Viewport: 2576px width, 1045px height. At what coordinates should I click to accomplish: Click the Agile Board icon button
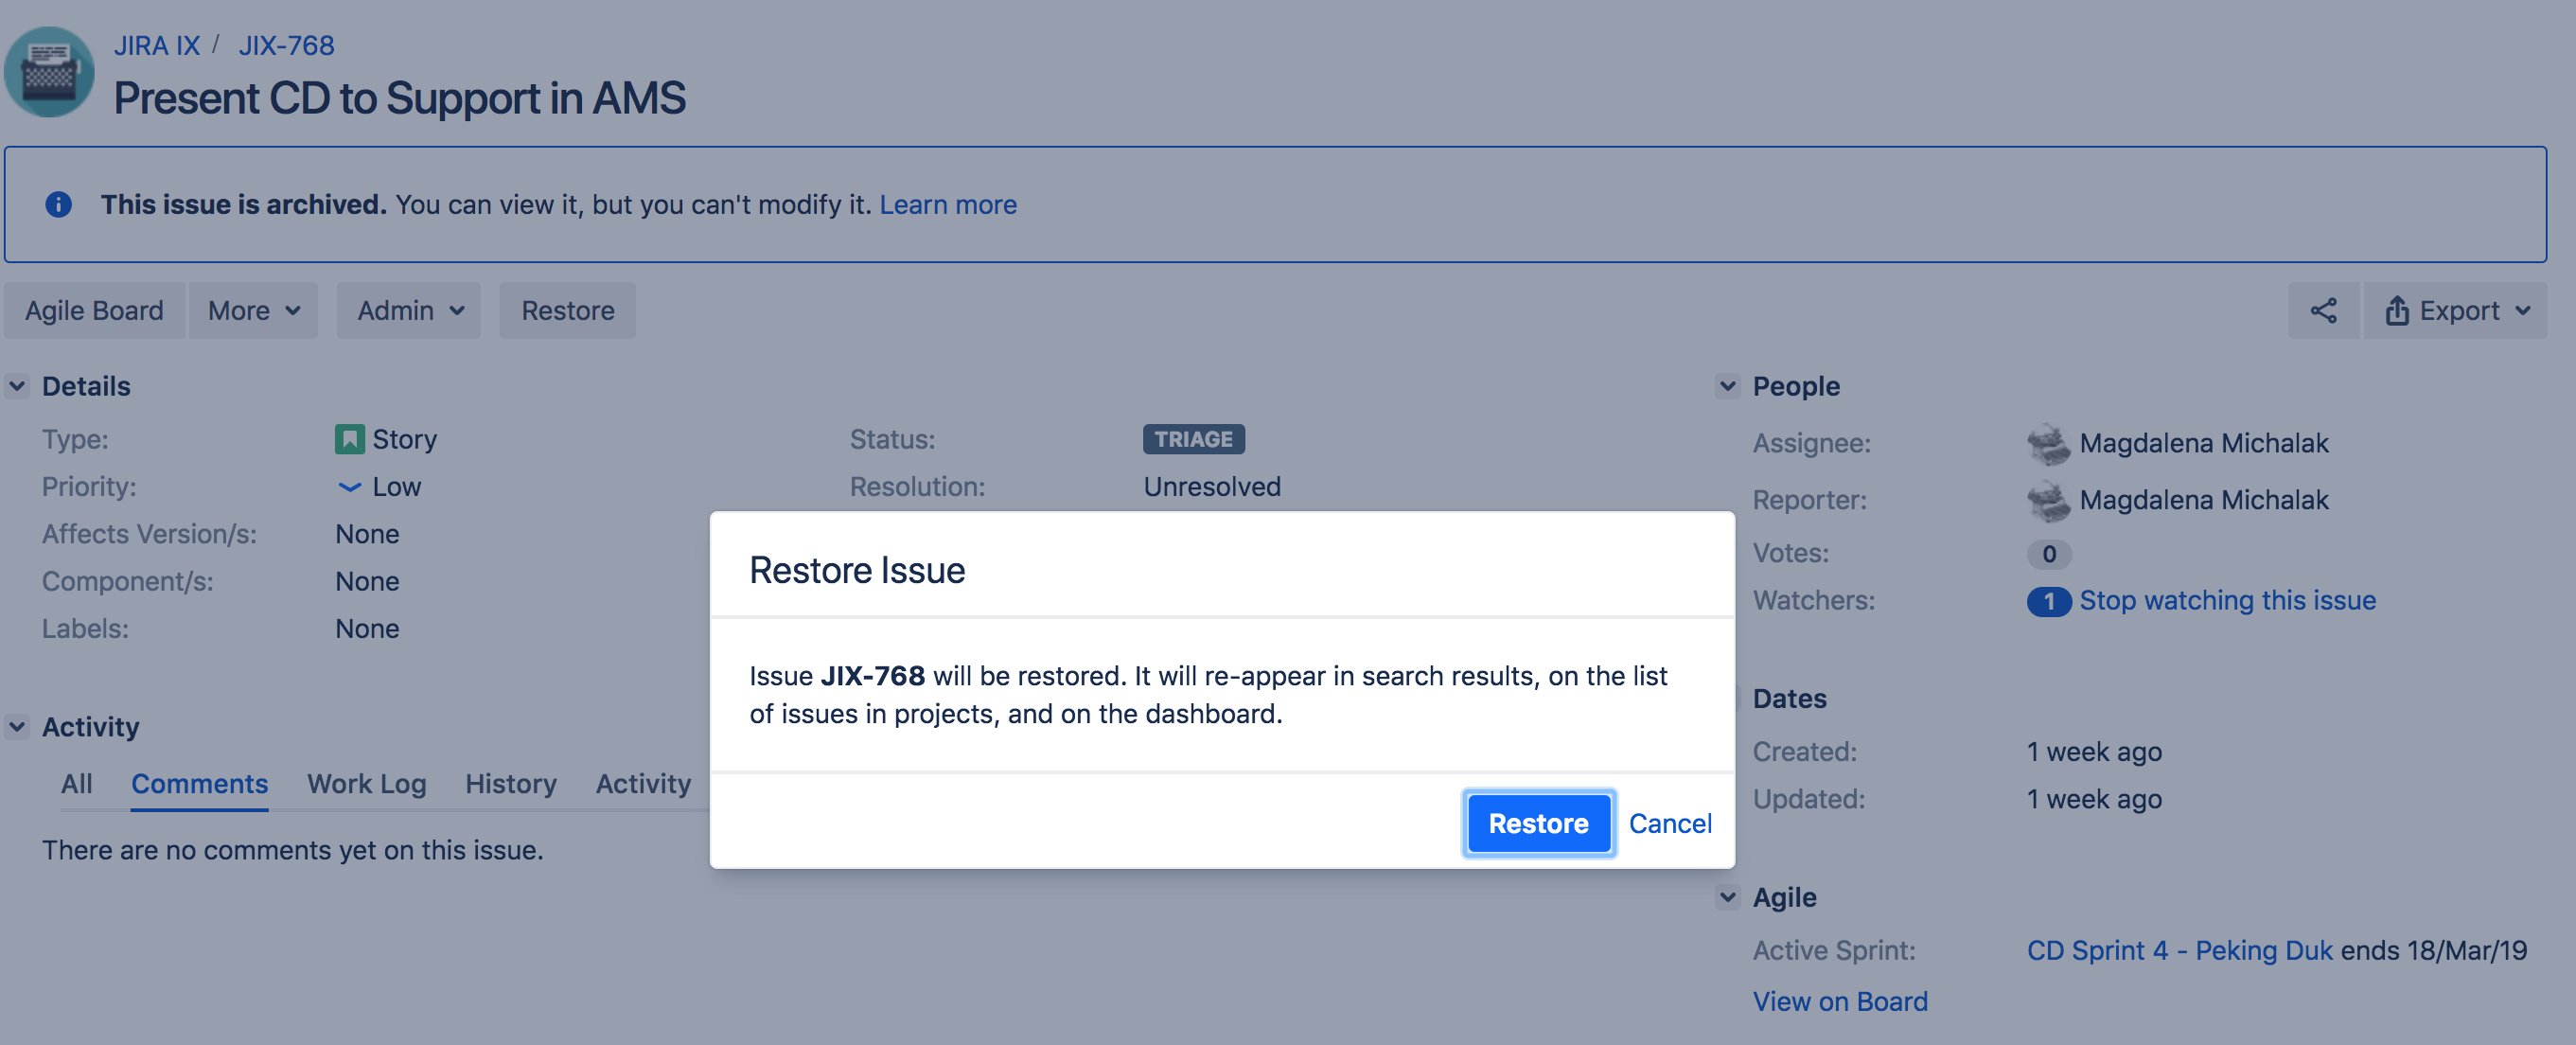(96, 310)
